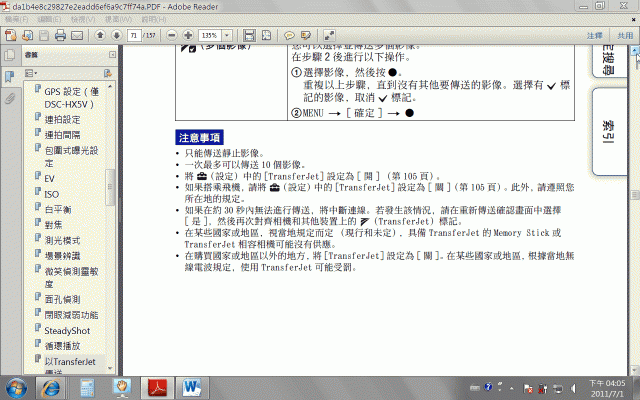640x400 pixels.
Task: Print the document using the printer icon
Action: pos(60,36)
